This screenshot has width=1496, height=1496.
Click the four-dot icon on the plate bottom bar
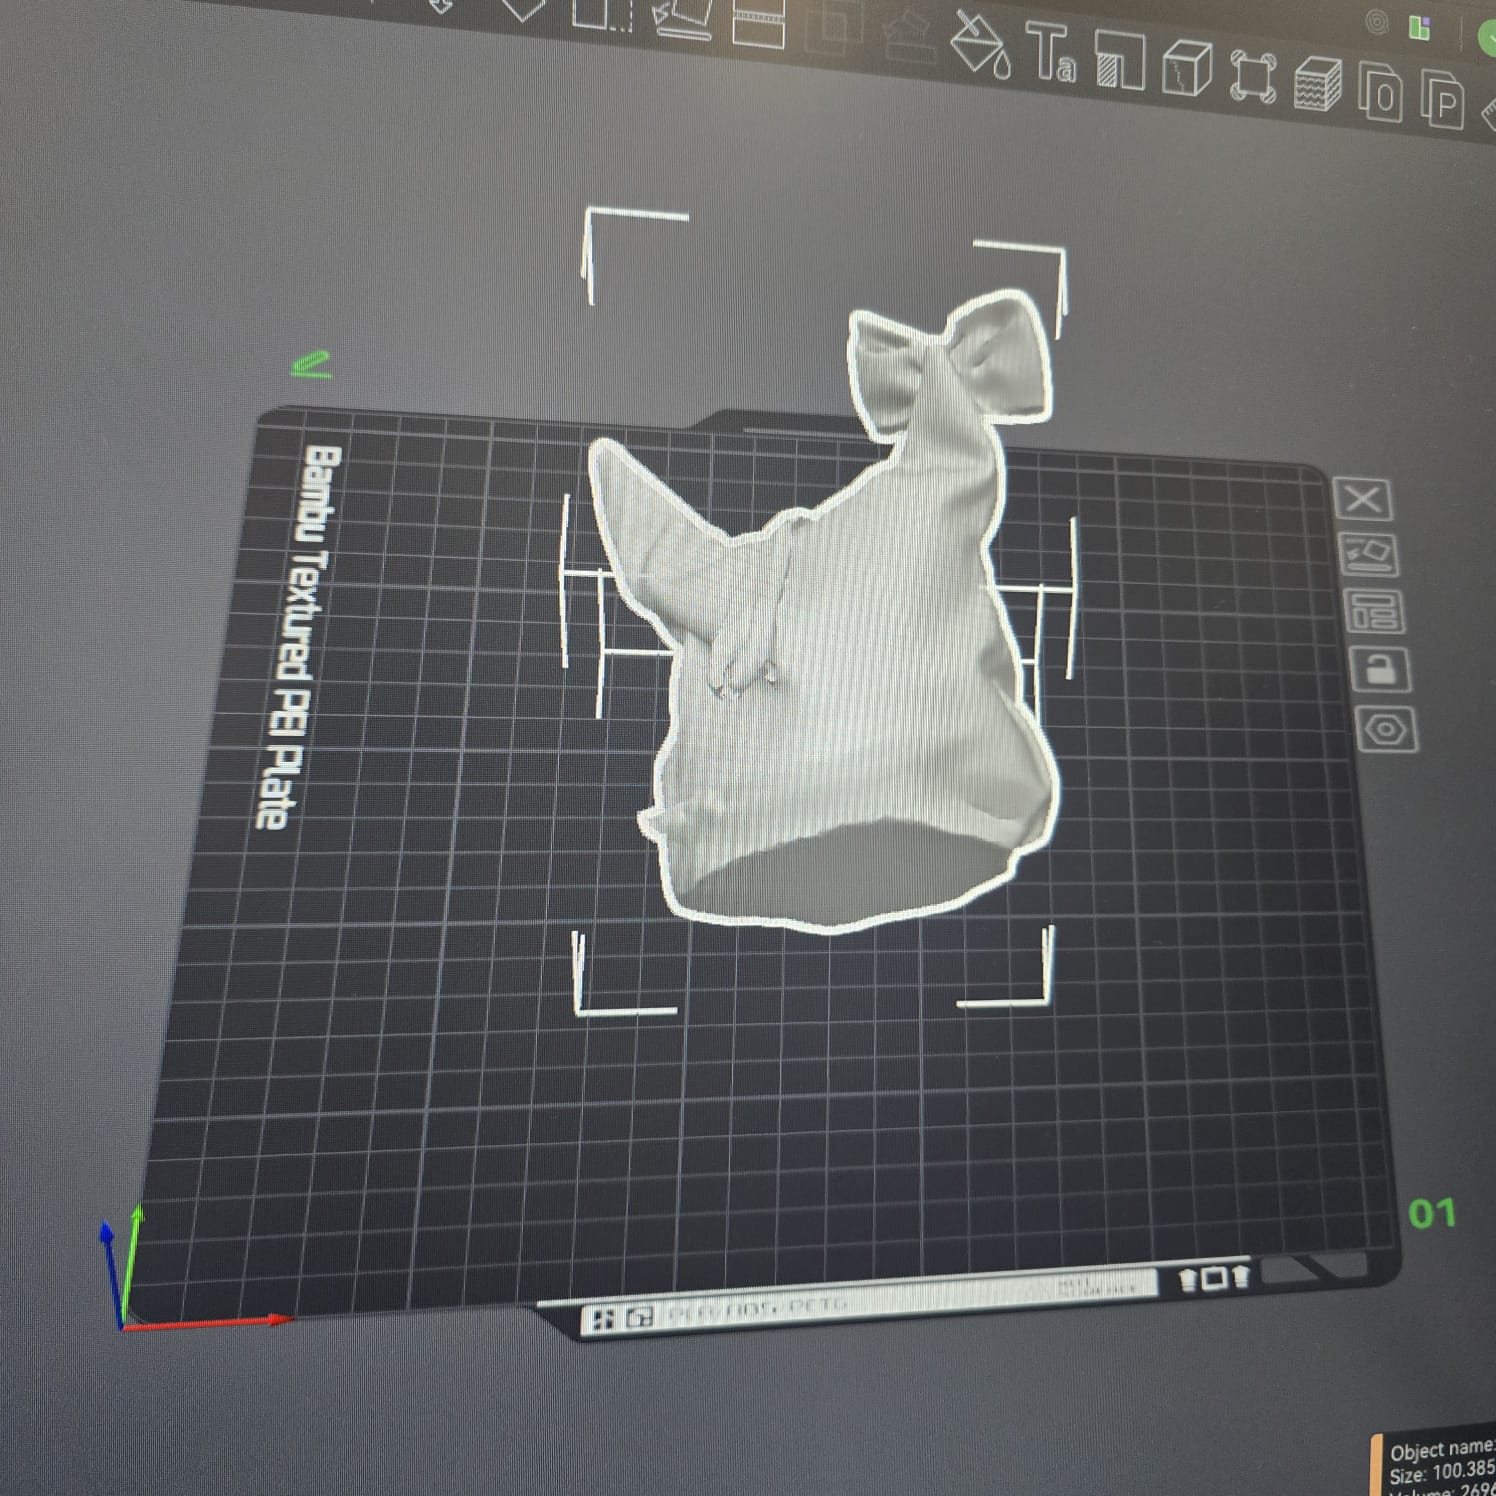click(x=603, y=1320)
